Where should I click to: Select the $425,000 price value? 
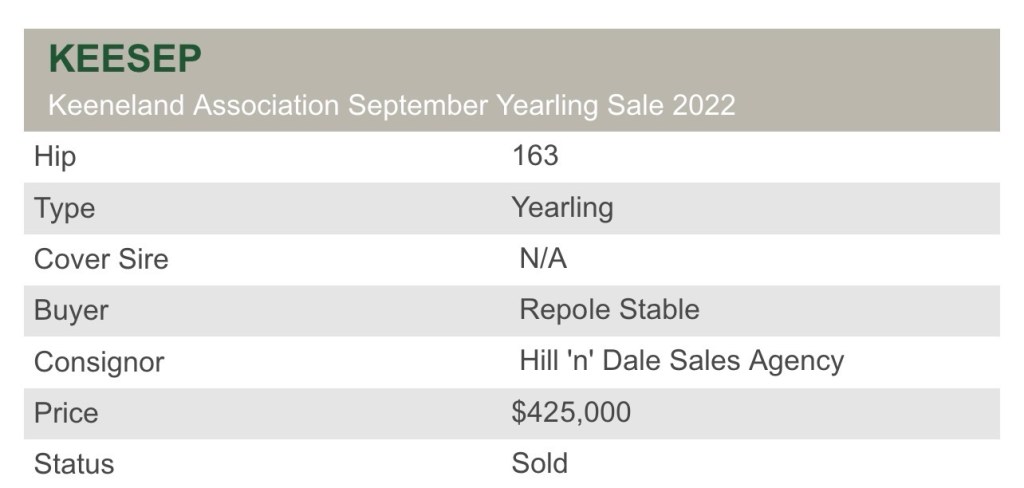pos(571,413)
